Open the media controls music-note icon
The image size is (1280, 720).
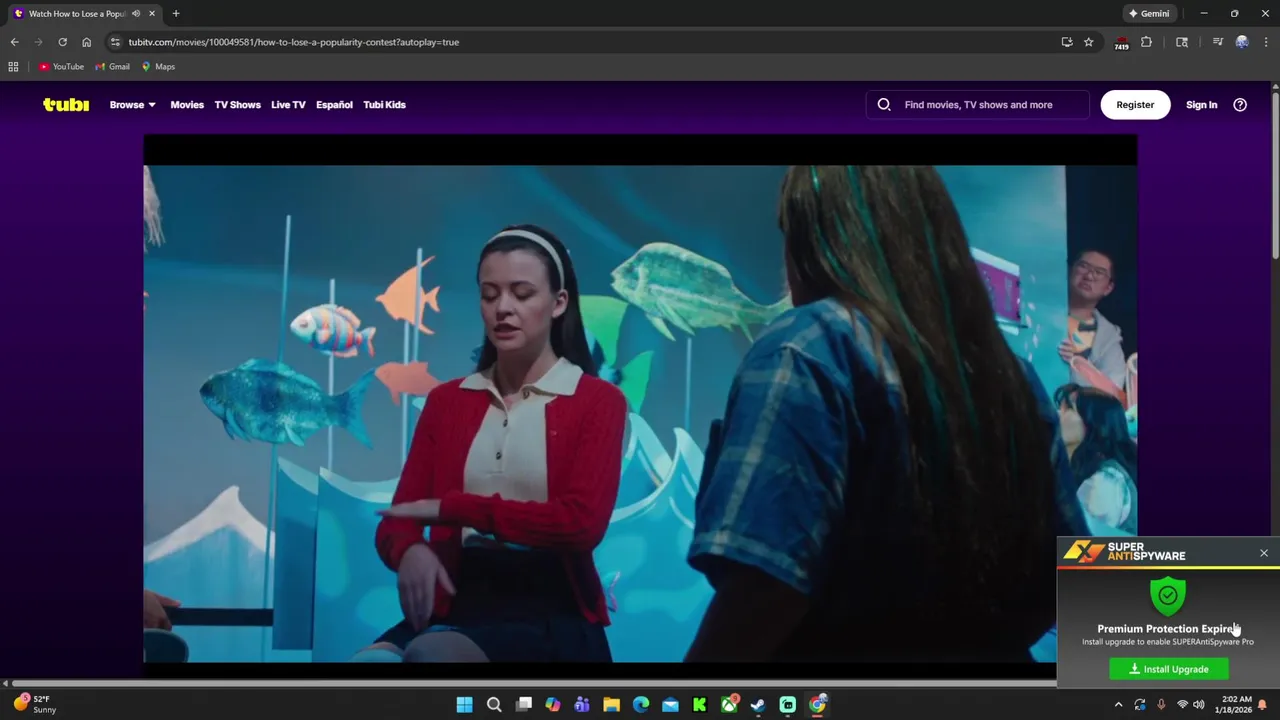coord(1217,42)
